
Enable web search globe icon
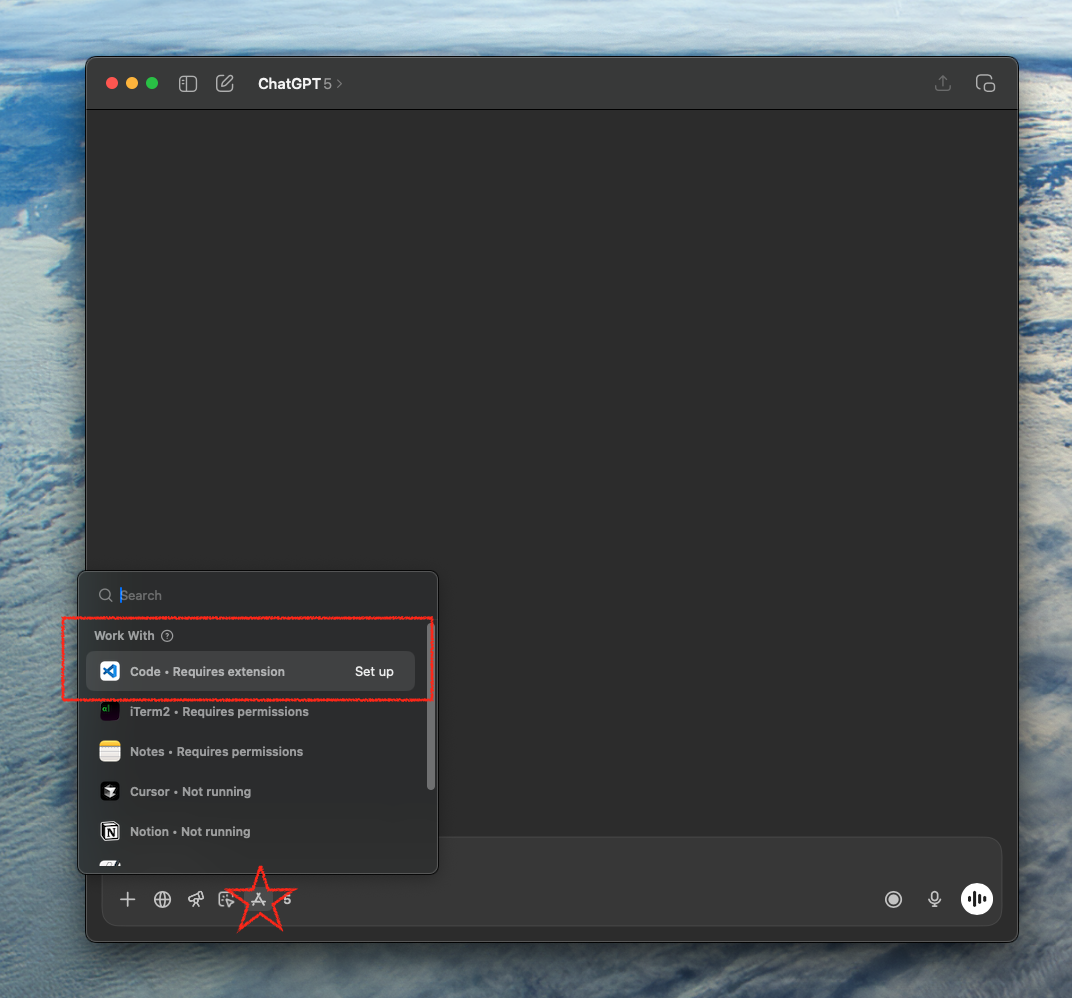[x=163, y=900]
